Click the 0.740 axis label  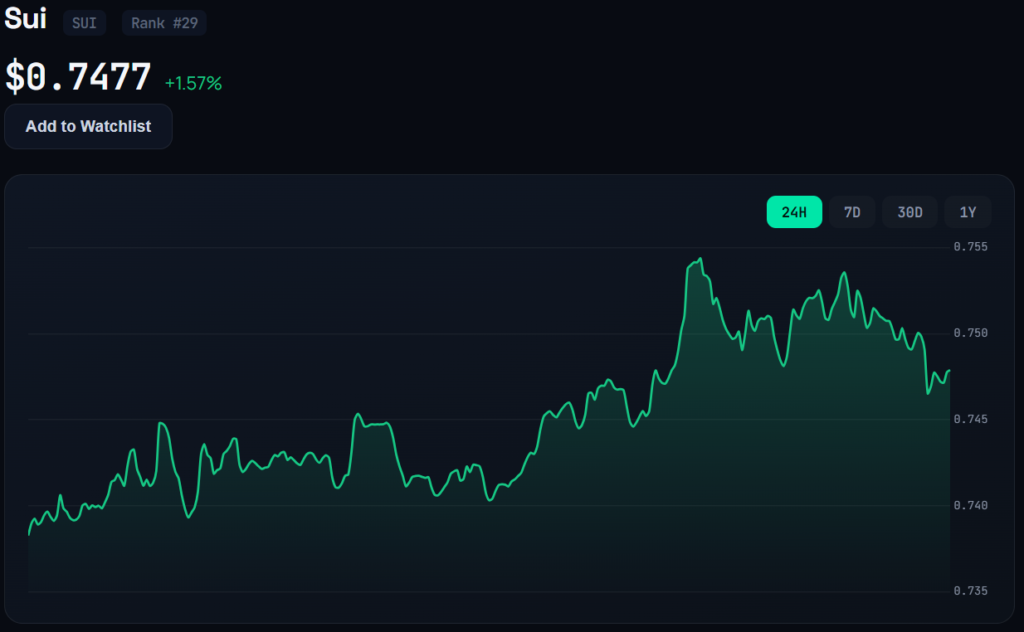(970, 505)
